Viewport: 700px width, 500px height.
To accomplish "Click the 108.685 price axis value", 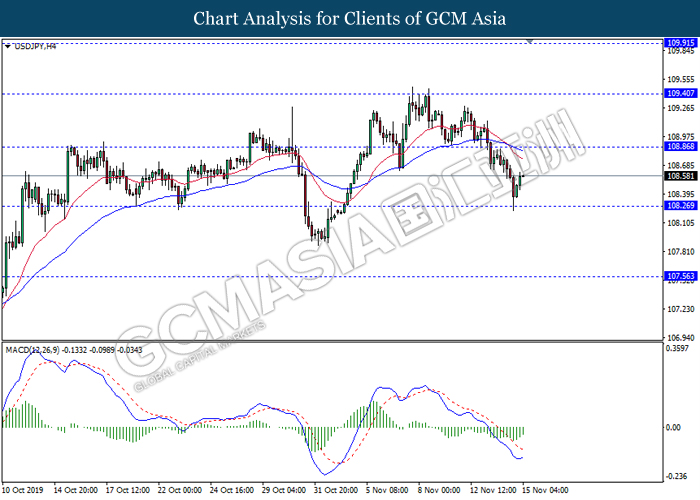I will (x=680, y=166).
